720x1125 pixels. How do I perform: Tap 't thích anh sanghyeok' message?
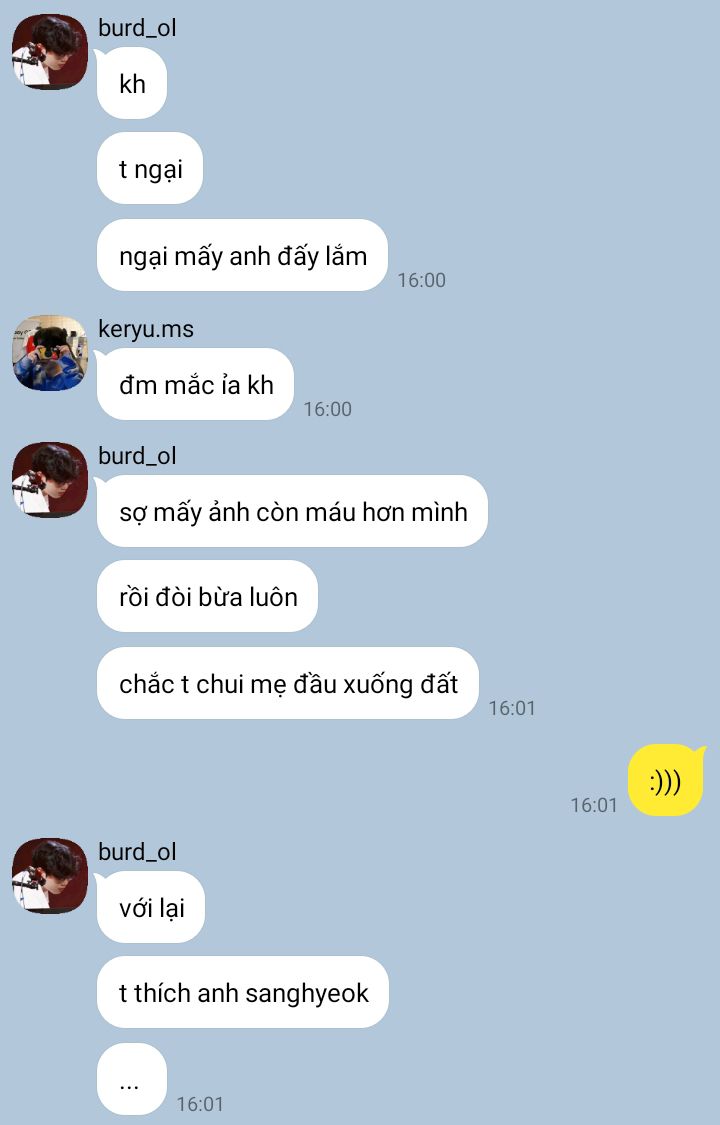[242, 992]
